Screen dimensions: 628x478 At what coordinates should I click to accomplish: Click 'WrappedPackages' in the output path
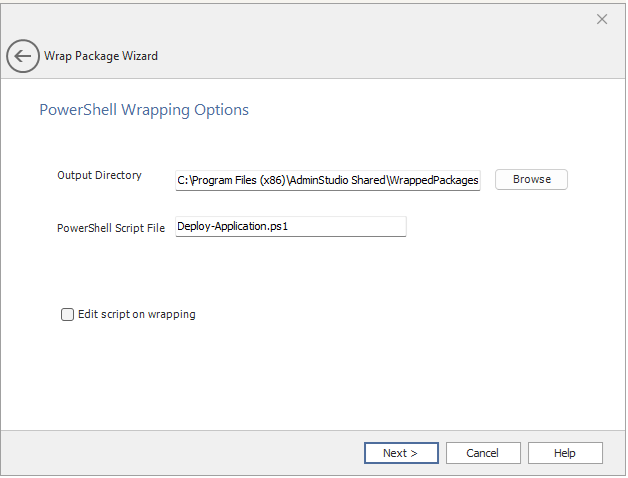(x=435, y=180)
